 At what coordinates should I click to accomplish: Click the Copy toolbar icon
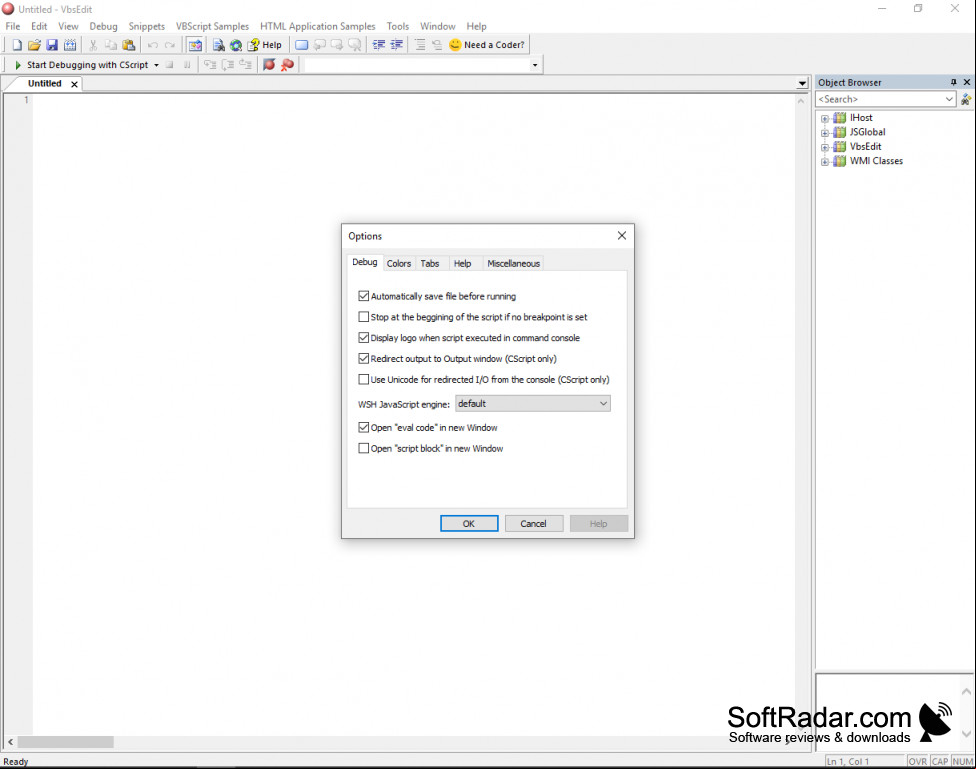point(111,45)
